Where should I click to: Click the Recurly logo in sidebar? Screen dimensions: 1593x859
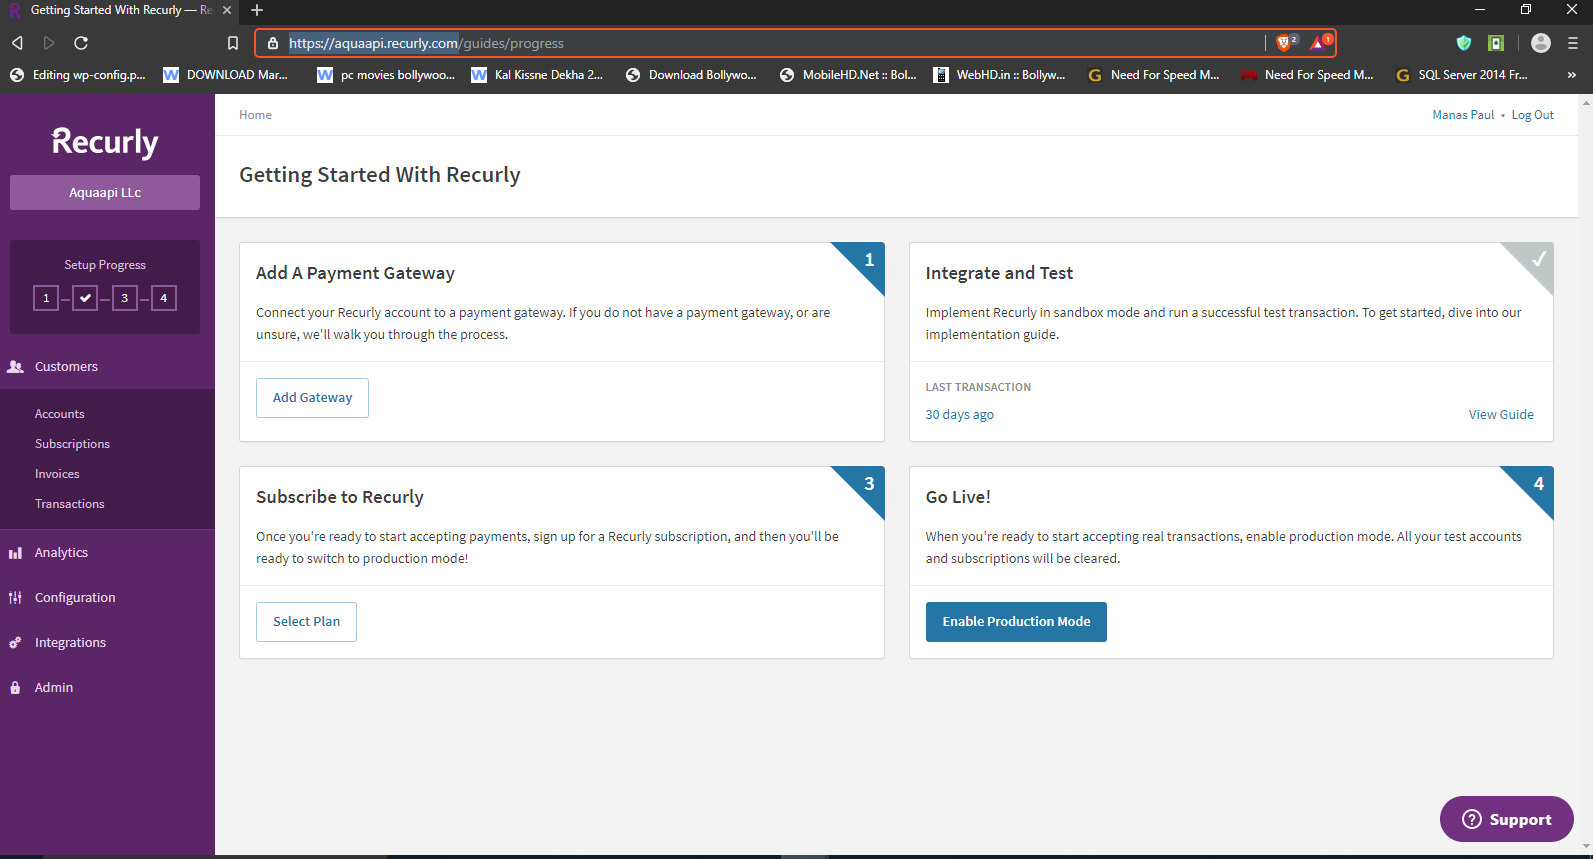(x=105, y=142)
